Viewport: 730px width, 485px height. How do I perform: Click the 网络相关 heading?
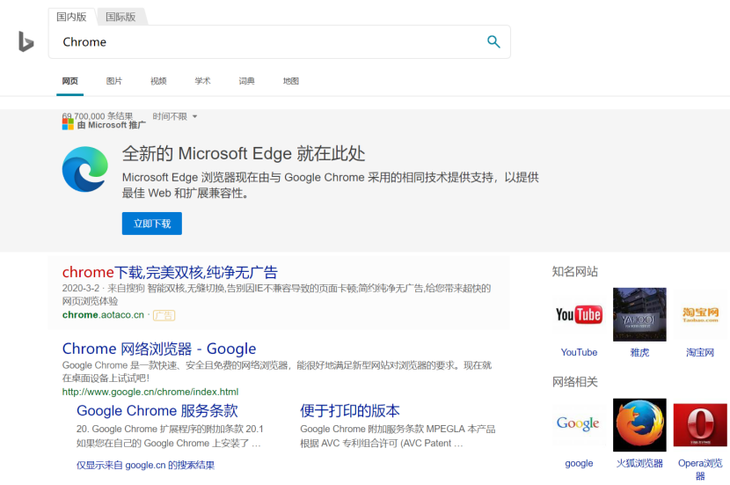[575, 382]
